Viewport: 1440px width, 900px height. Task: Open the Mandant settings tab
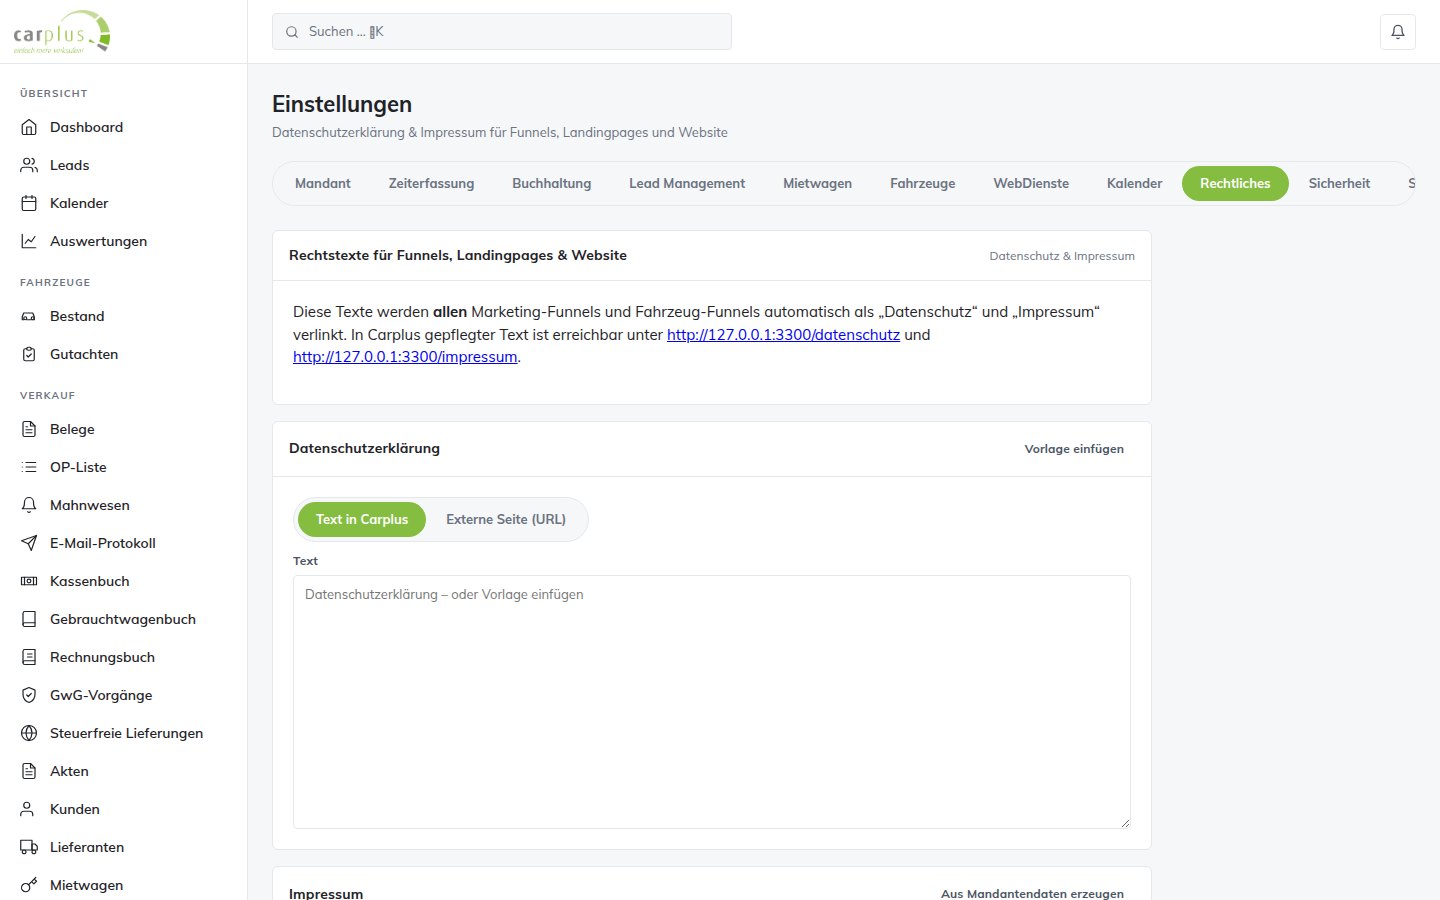tap(323, 183)
